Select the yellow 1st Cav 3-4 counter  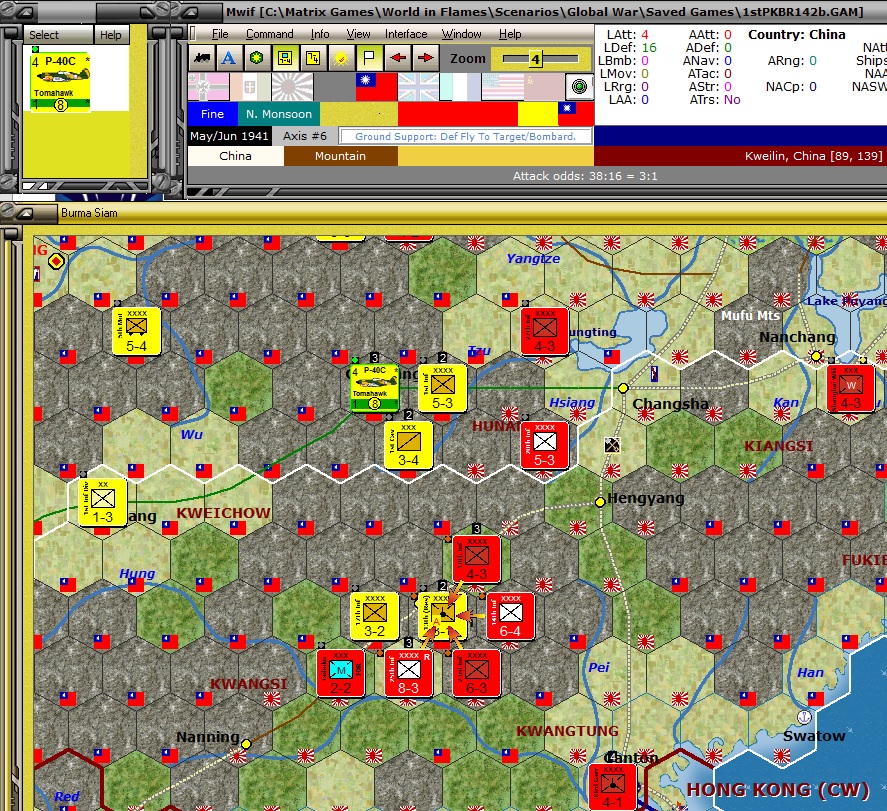pos(408,445)
